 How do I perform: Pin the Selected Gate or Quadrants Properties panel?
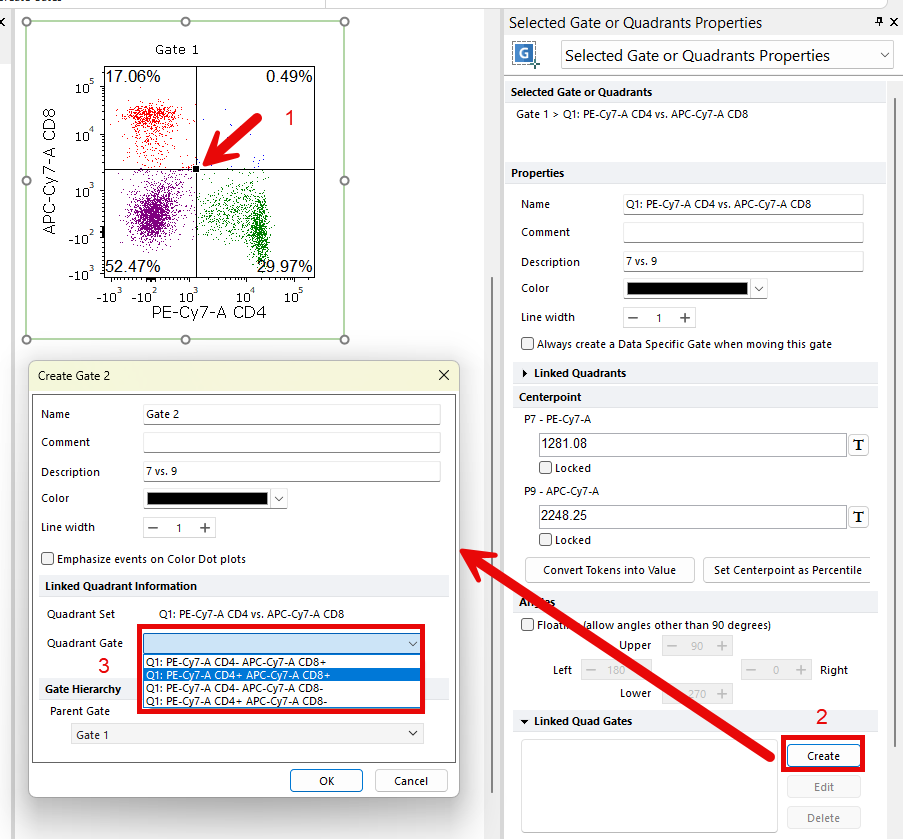[x=879, y=22]
